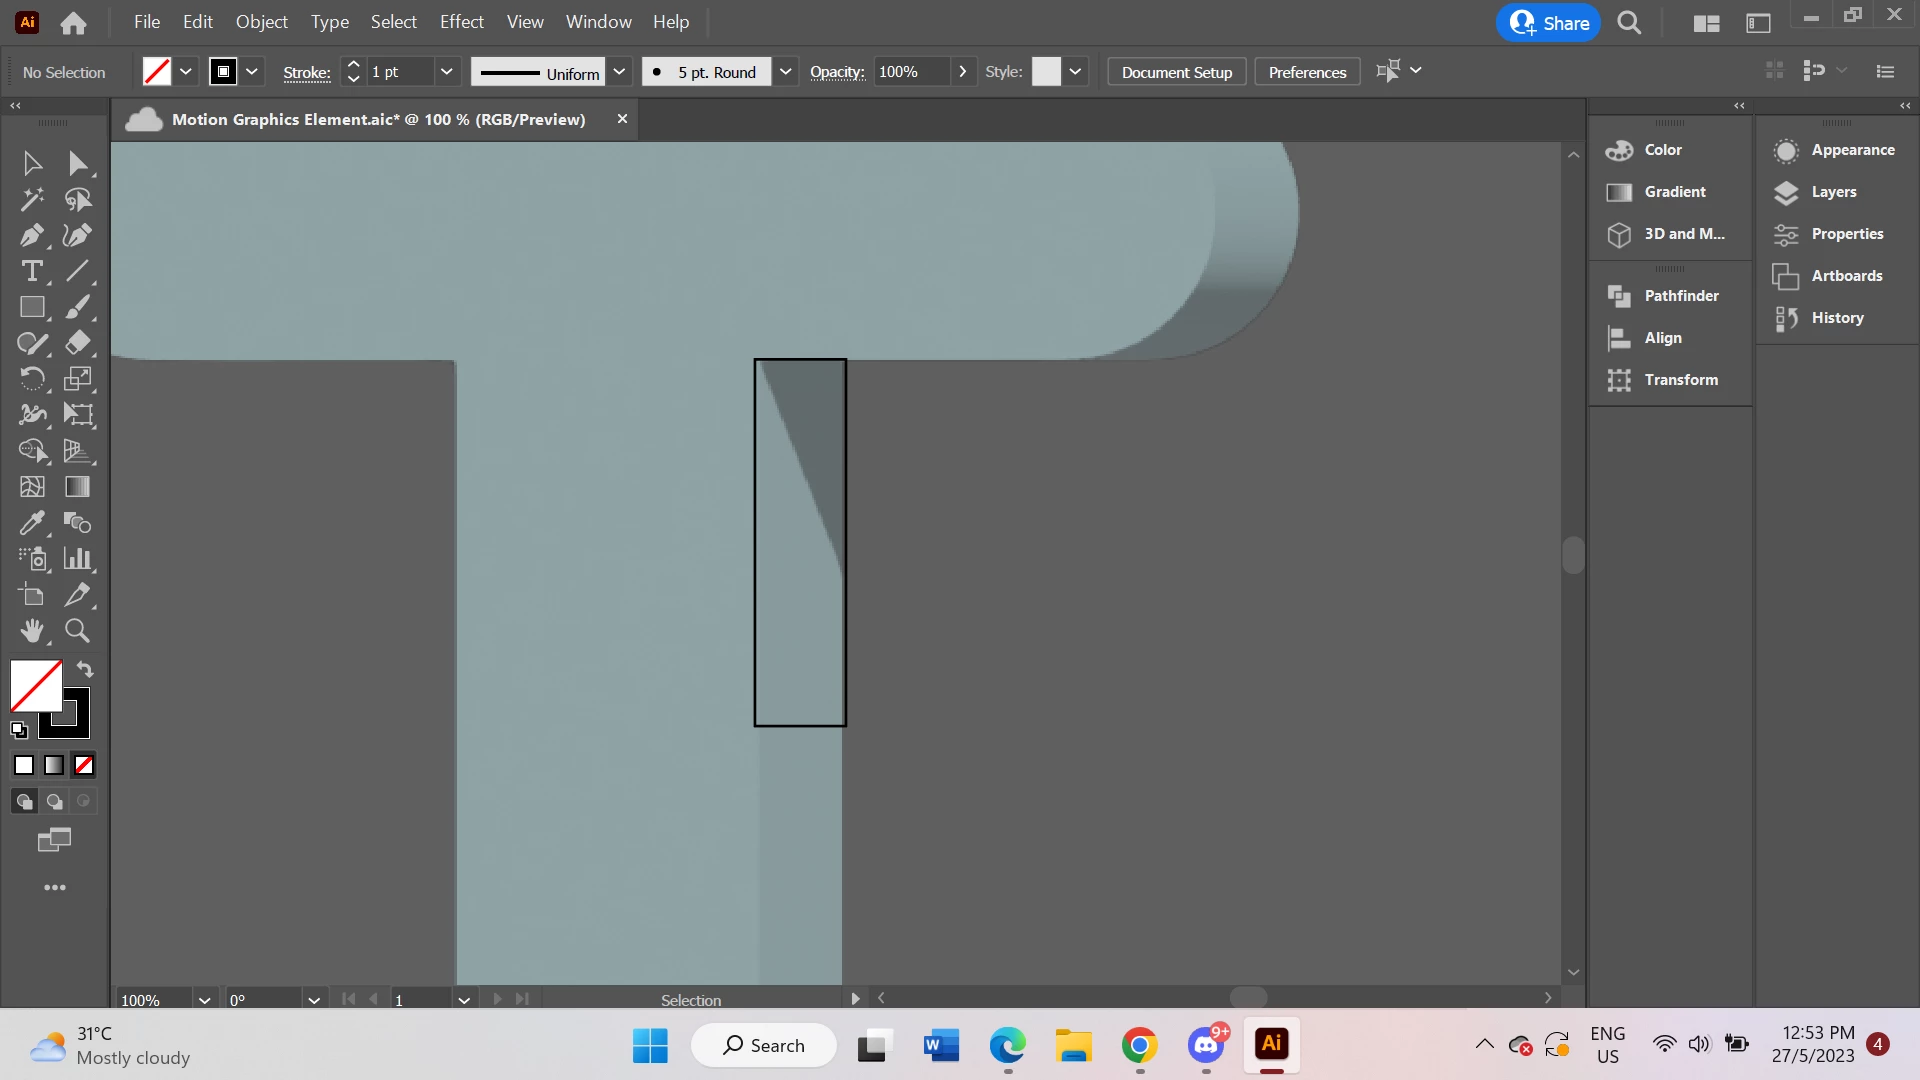Open the Object menu
This screenshot has width=1920, height=1080.
[x=261, y=22]
